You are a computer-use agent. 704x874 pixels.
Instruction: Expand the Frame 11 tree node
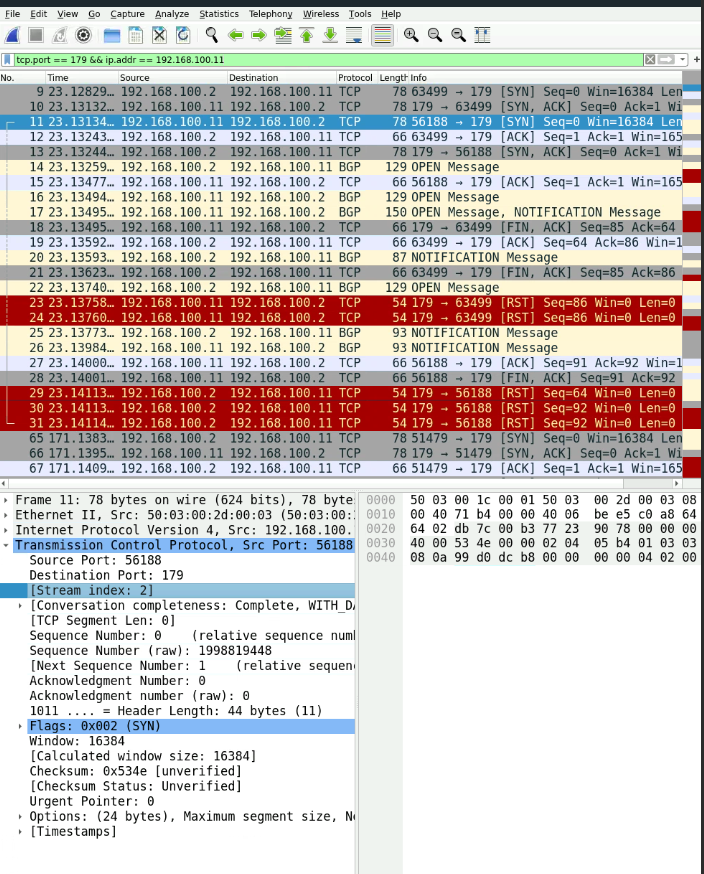6,500
